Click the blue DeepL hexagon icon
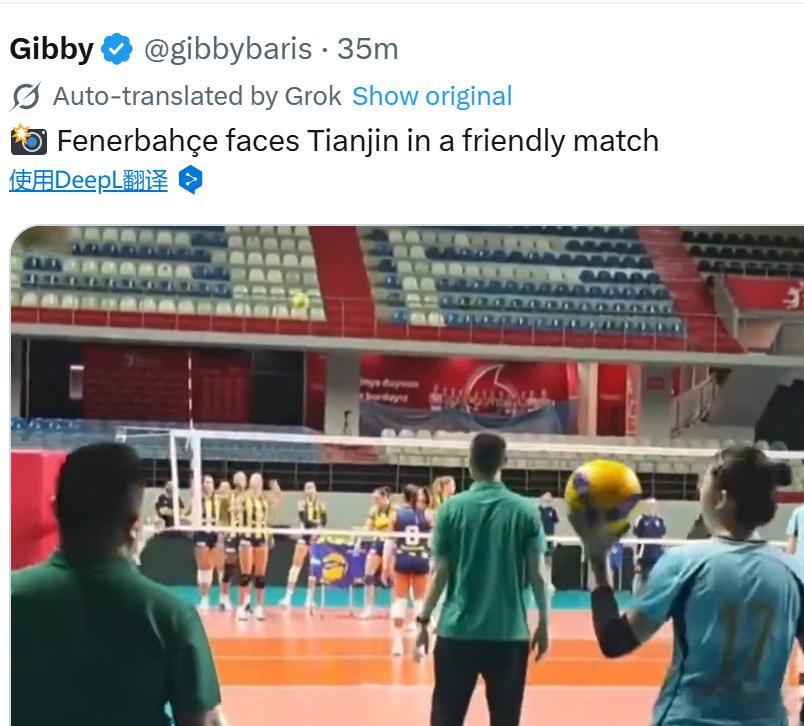 (190, 180)
